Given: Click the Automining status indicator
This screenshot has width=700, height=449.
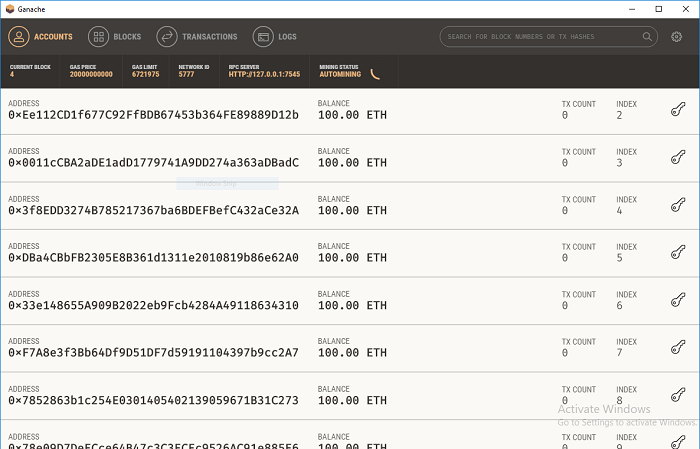Looking at the screenshot, I should (x=340, y=74).
